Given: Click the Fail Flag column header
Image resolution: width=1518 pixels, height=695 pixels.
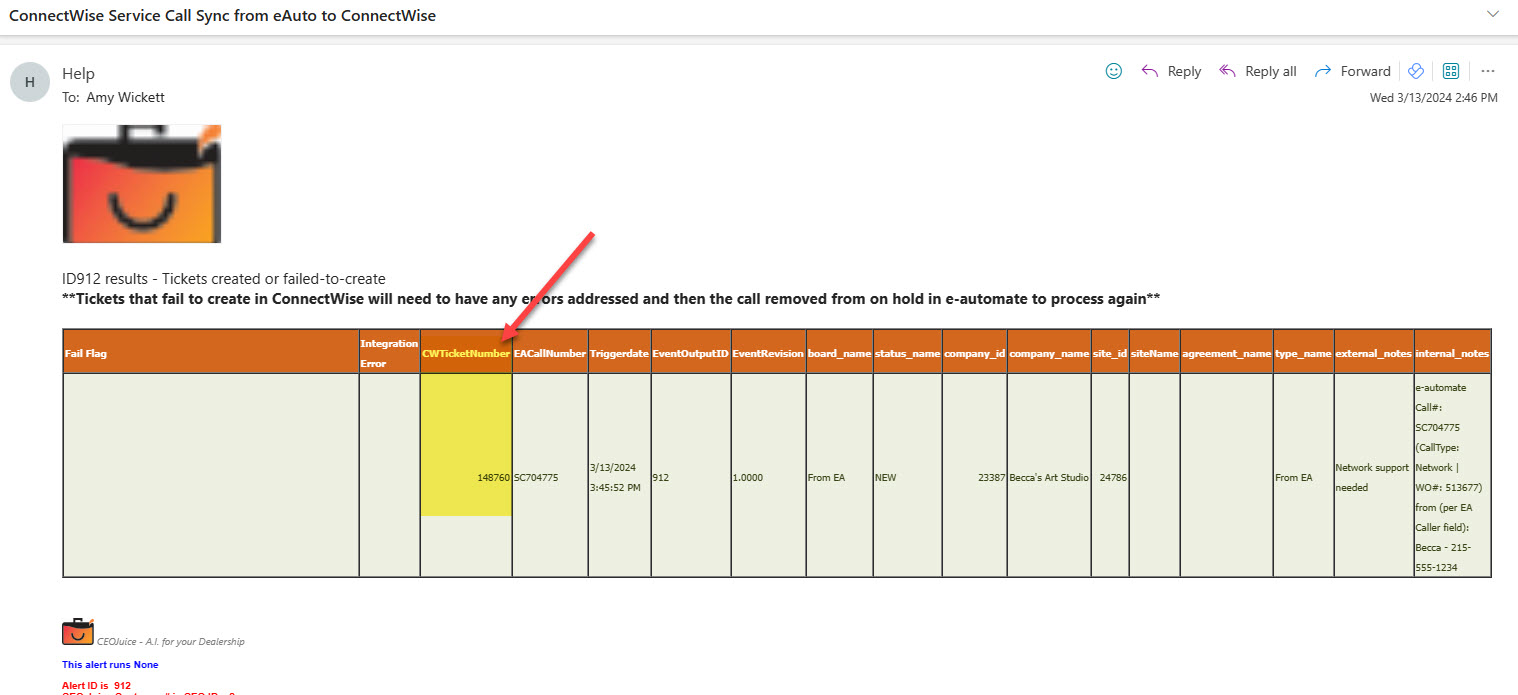Looking at the screenshot, I should (211, 353).
